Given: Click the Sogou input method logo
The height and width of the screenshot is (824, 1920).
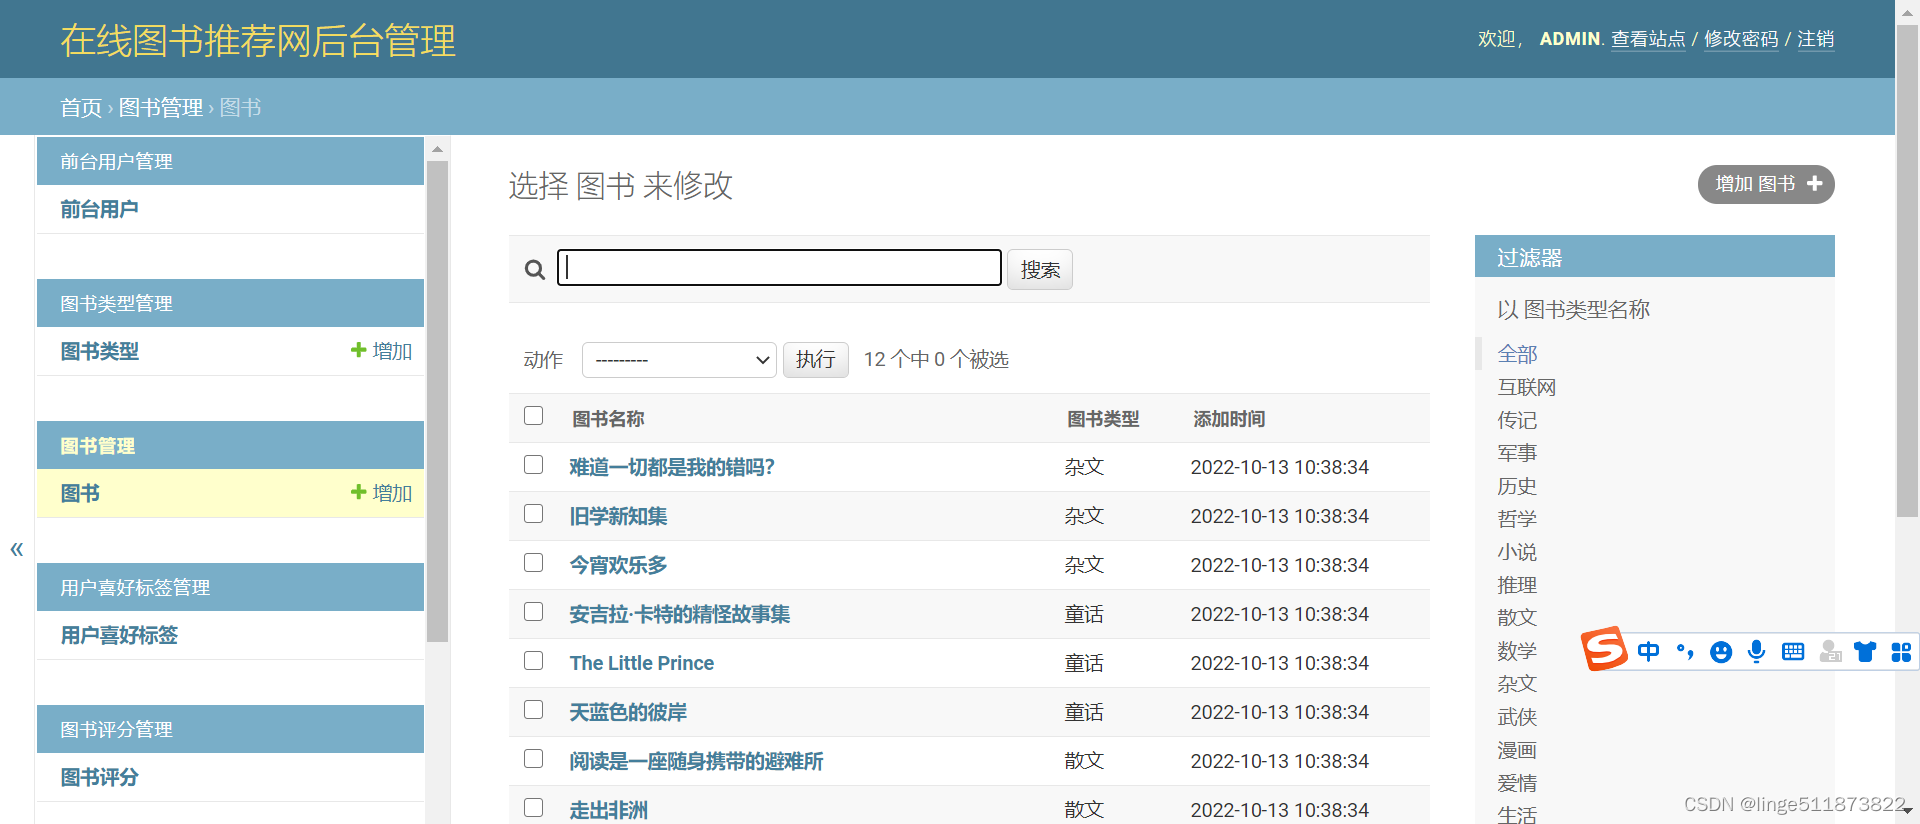Looking at the screenshot, I should 1604,649.
